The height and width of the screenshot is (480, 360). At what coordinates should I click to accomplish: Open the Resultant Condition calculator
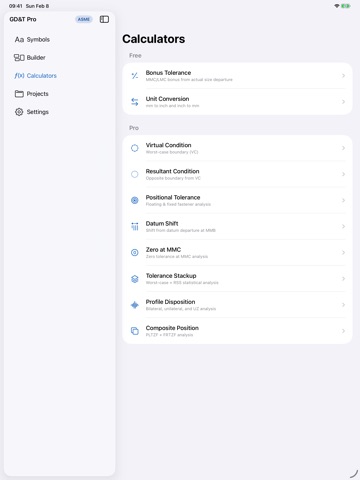tap(237, 174)
